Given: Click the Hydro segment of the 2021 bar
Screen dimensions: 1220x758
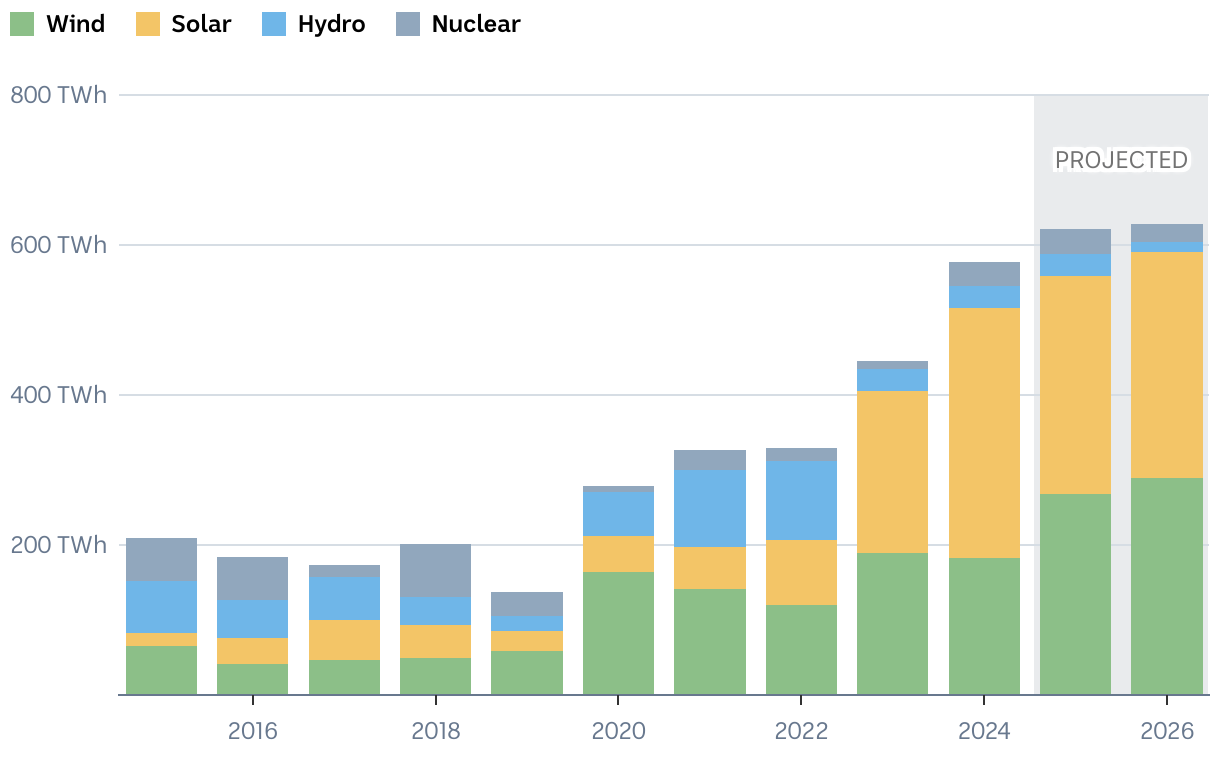Looking at the screenshot, I should (x=710, y=508).
